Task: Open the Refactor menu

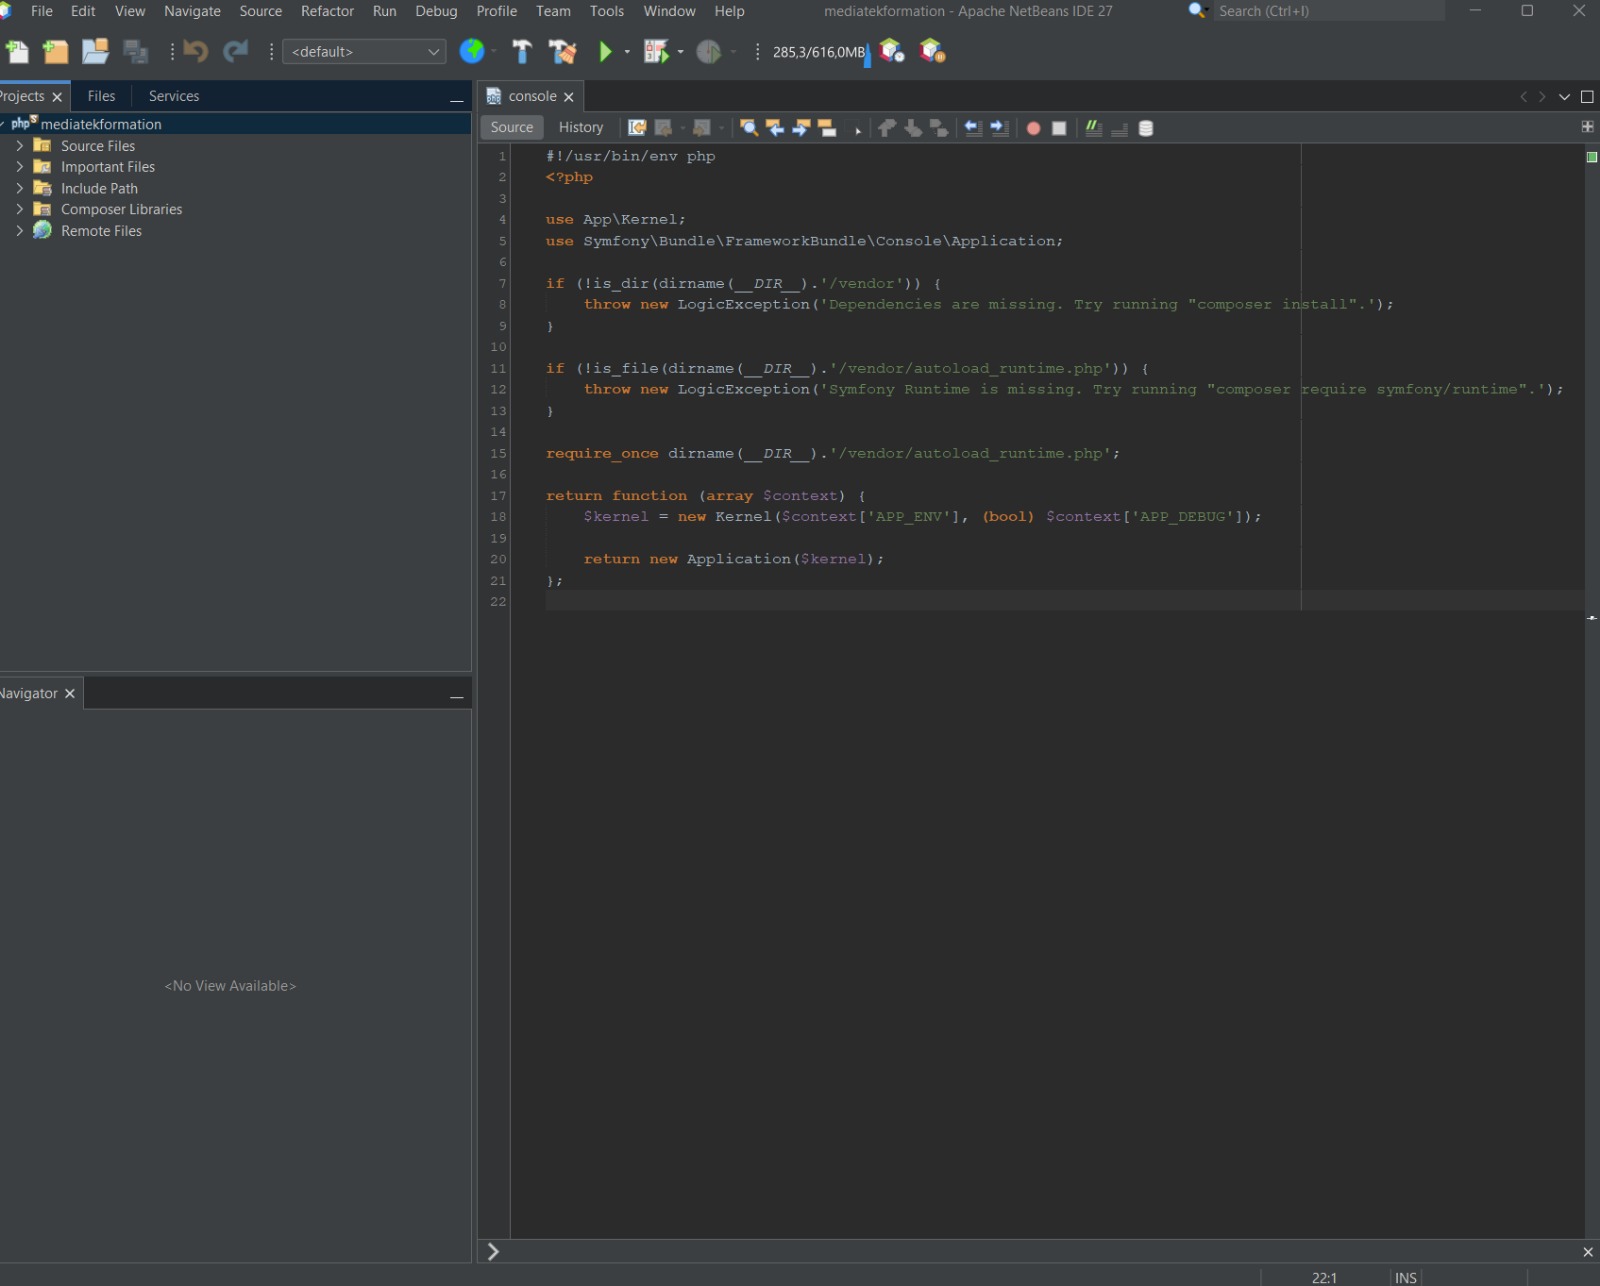Action: pyautogui.click(x=327, y=11)
